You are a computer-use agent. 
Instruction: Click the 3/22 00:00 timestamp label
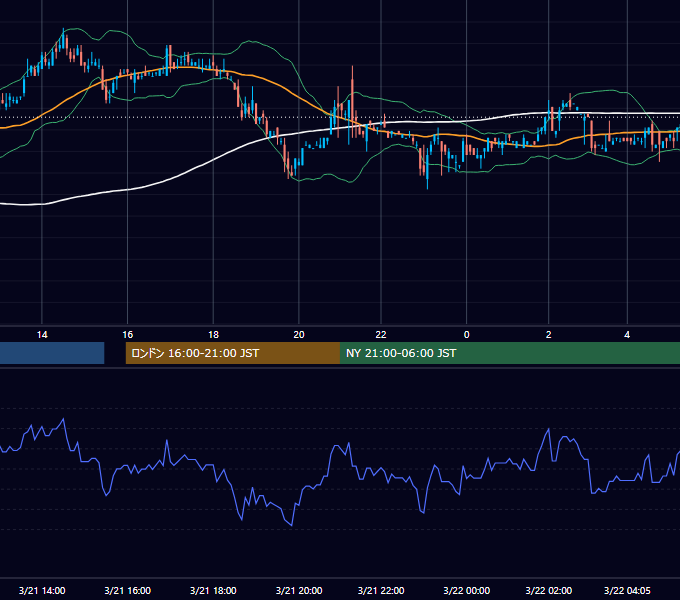(467, 590)
